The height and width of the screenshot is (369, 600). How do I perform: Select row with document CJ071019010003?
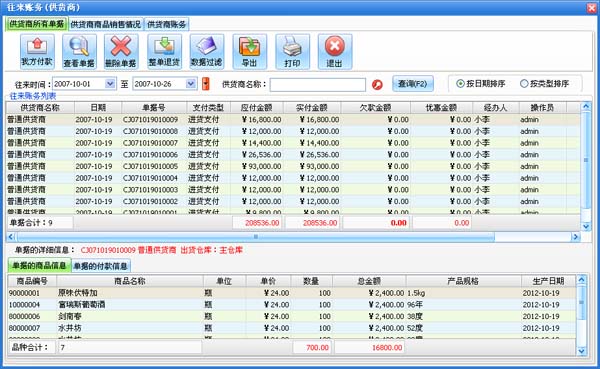click(293, 189)
